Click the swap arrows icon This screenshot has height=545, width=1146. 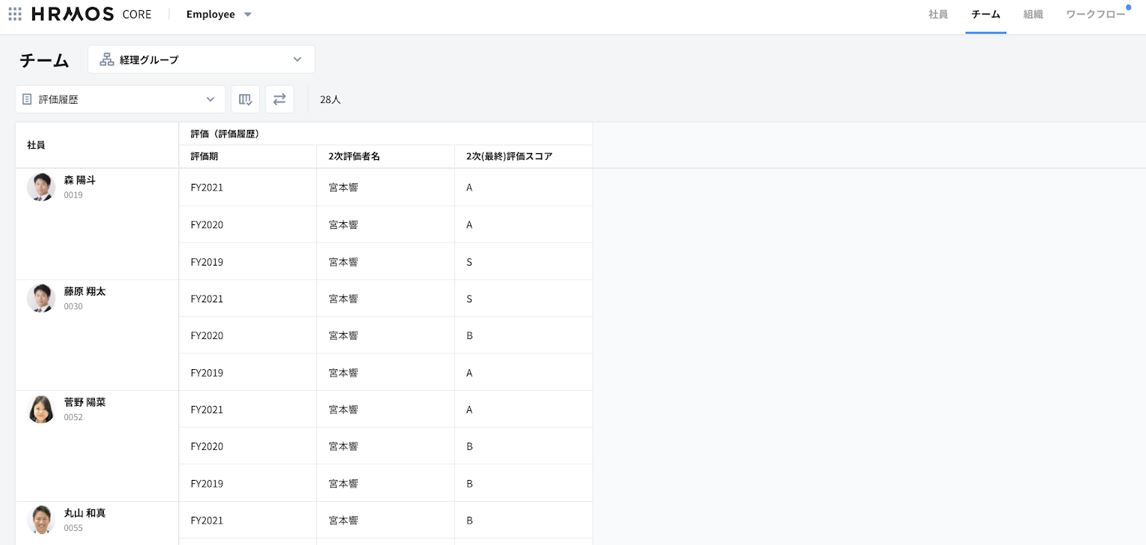pos(279,99)
